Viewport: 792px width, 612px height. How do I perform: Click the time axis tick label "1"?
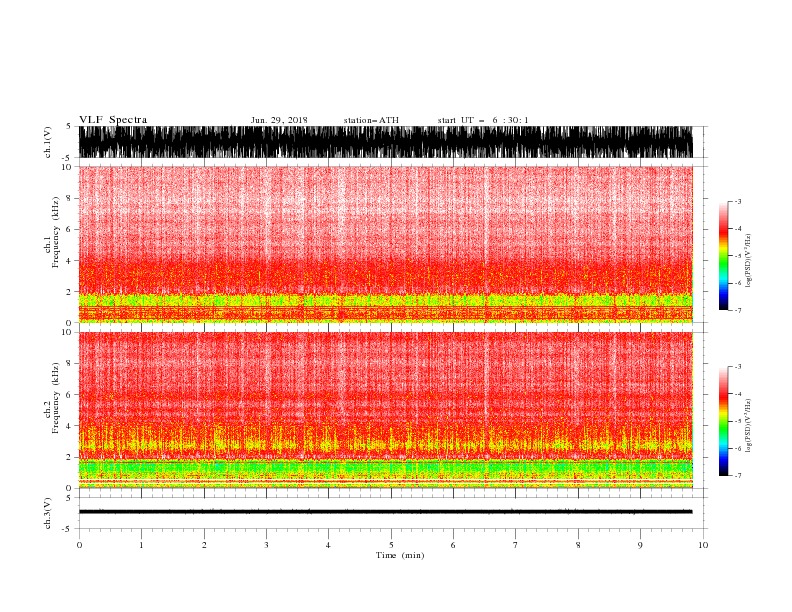[141, 545]
